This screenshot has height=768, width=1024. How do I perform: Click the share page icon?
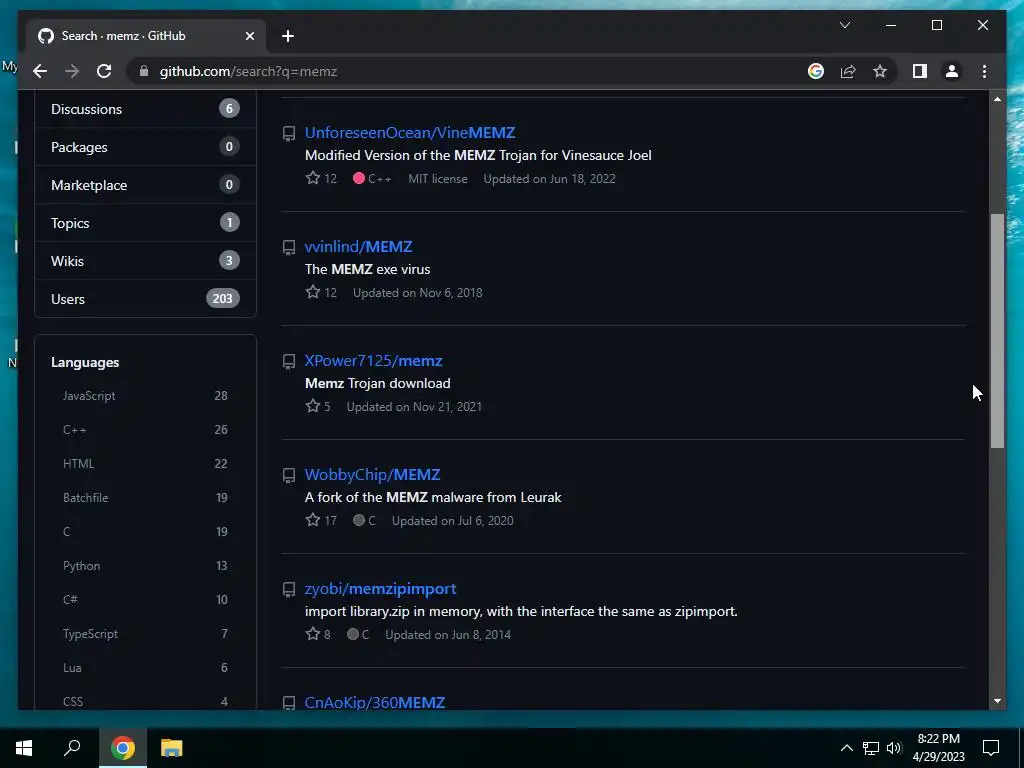pyautogui.click(x=848, y=71)
